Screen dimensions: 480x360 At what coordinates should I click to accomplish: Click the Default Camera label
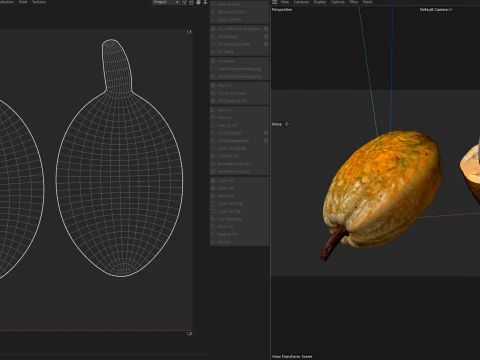tap(436, 10)
